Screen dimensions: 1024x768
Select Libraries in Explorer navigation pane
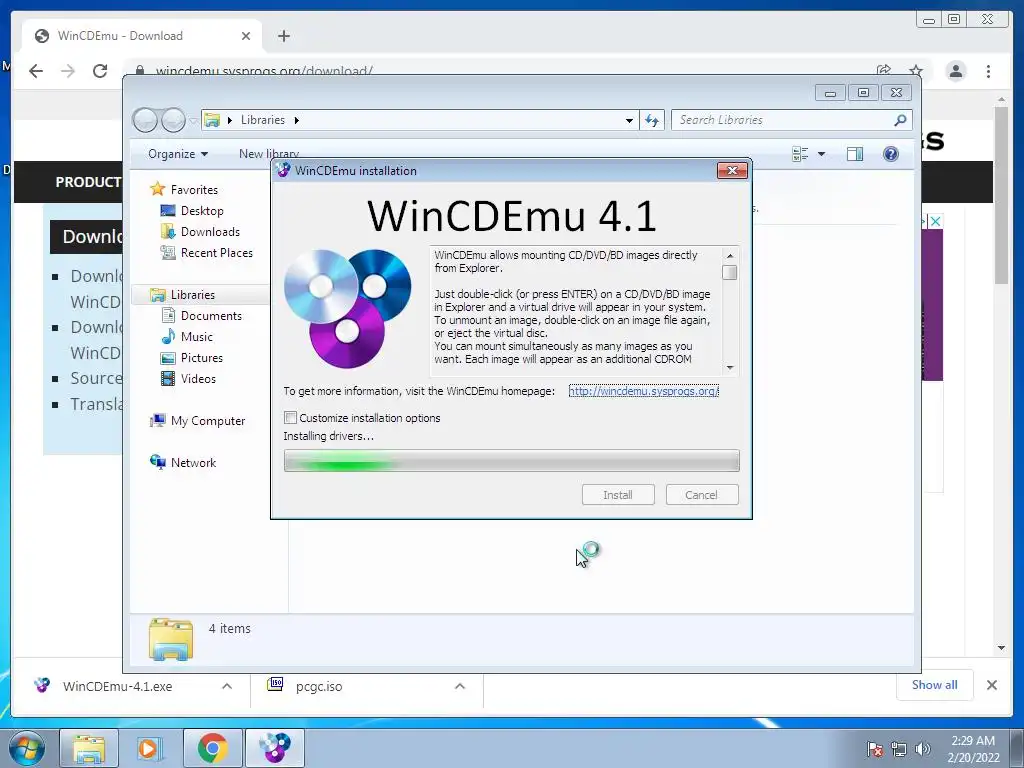pos(193,295)
